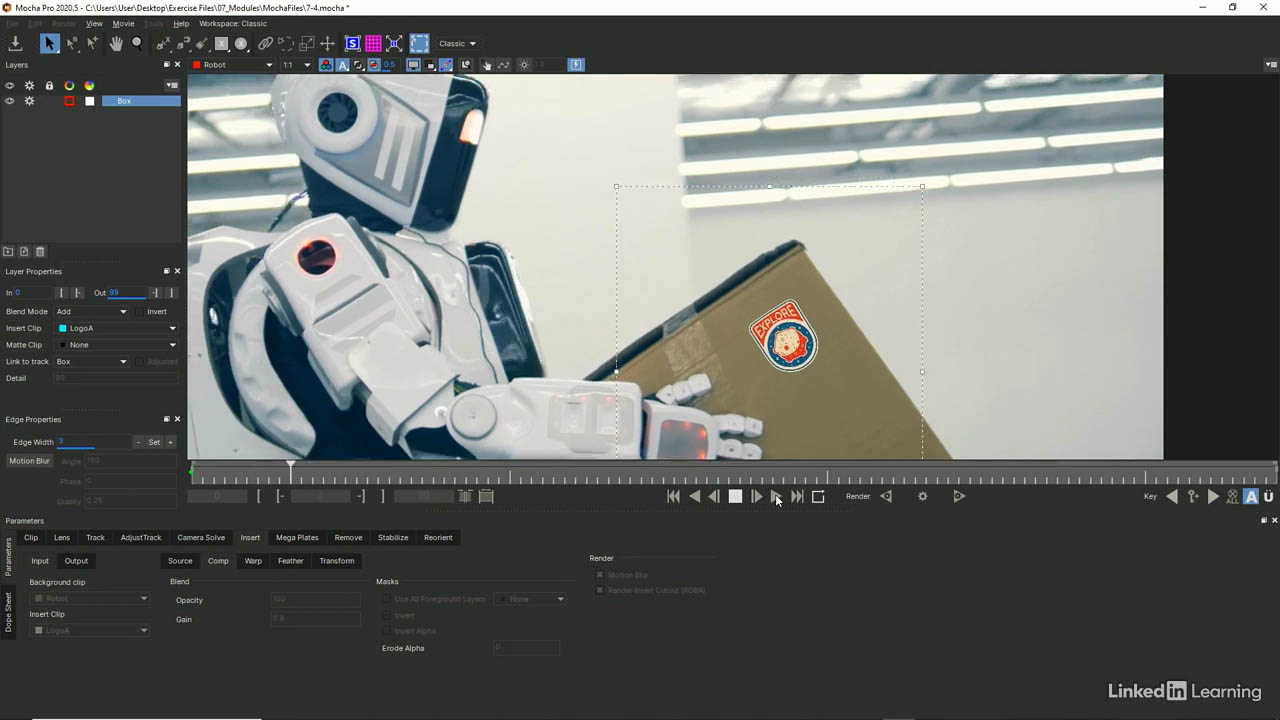1280x720 pixels.
Task: Click the red Box layer color swatch
Action: pyautogui.click(x=69, y=101)
